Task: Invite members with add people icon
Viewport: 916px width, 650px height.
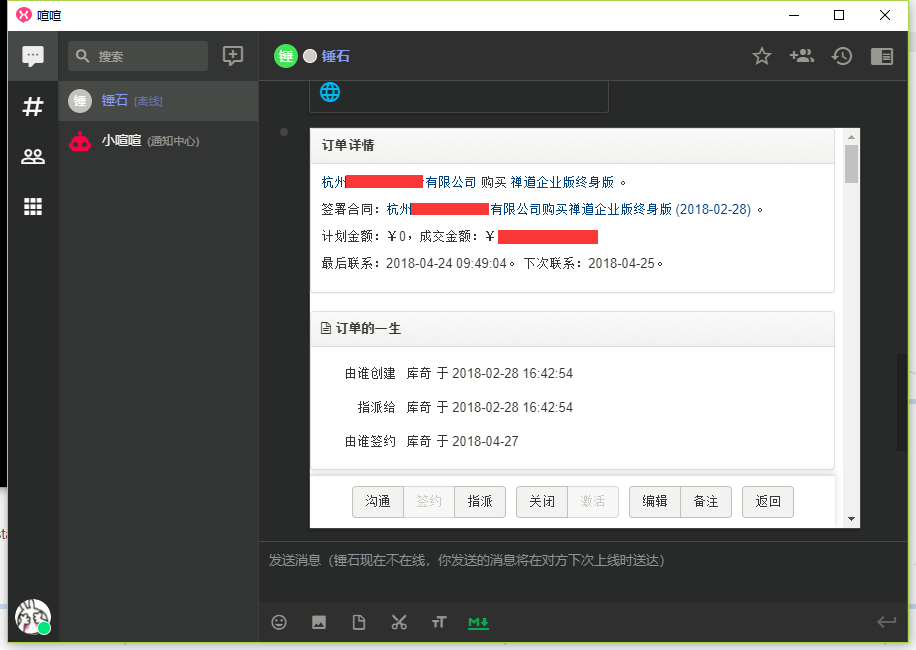Action: [x=802, y=56]
